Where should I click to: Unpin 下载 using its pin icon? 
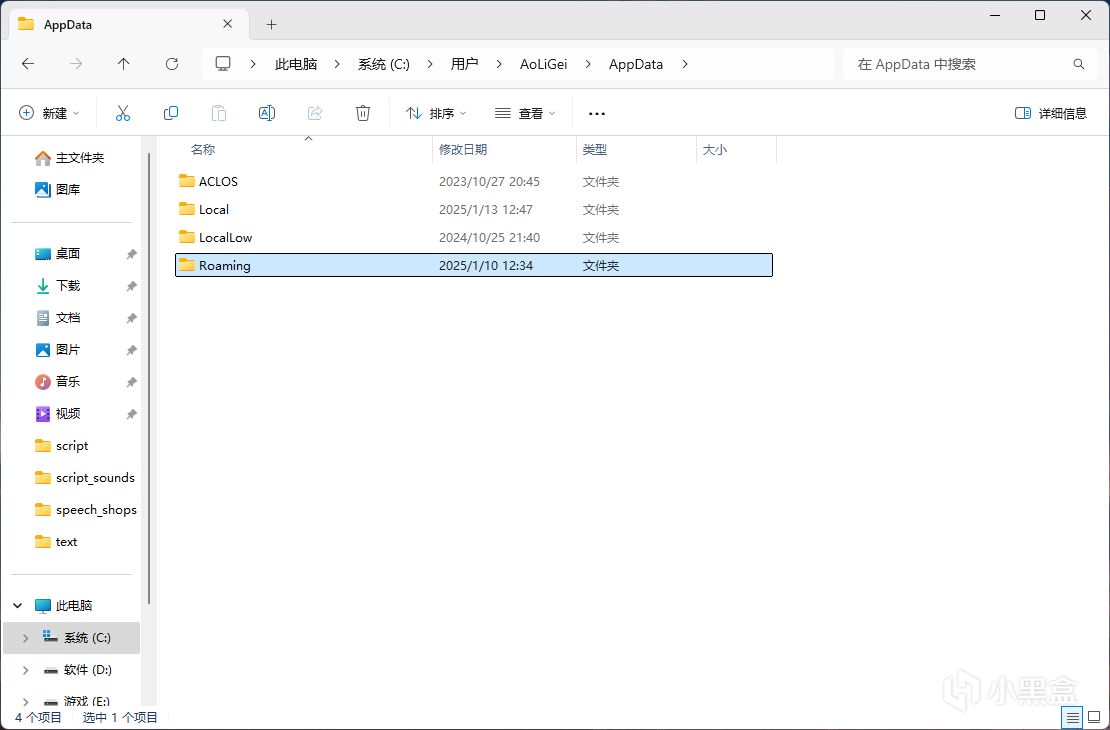point(131,286)
